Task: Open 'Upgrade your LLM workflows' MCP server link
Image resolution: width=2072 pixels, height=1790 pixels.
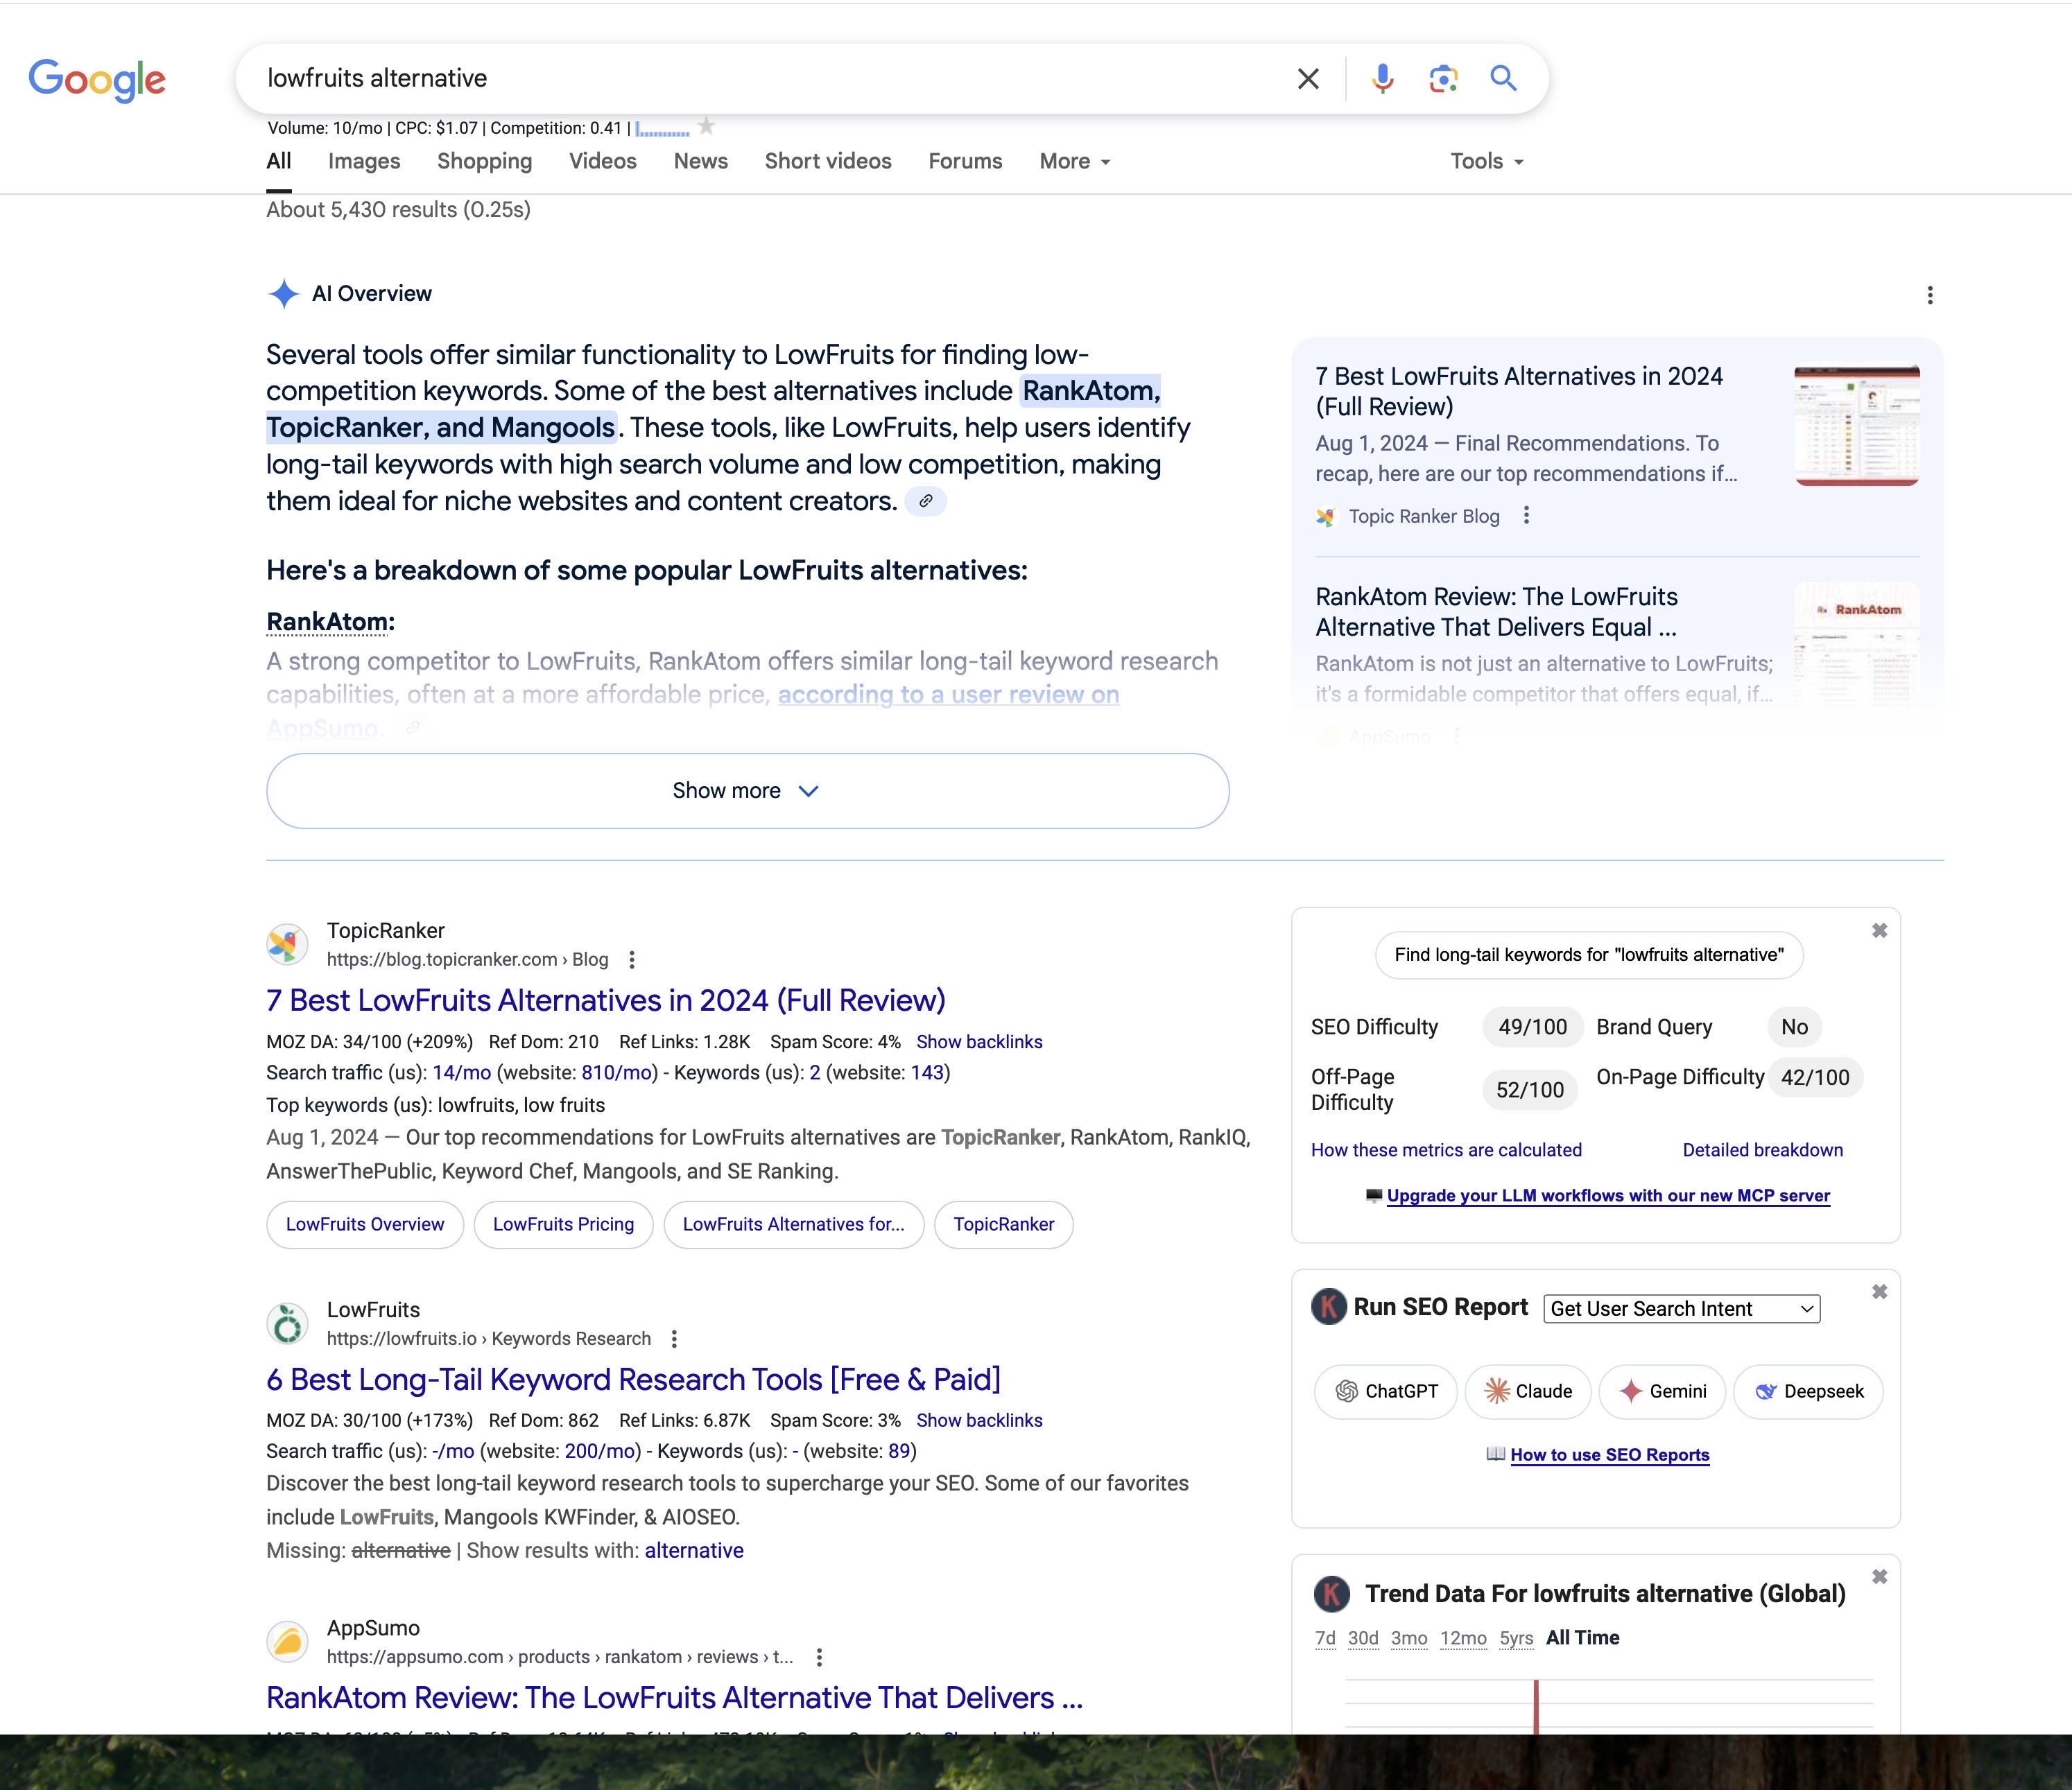Action: pyautogui.click(x=1608, y=1195)
